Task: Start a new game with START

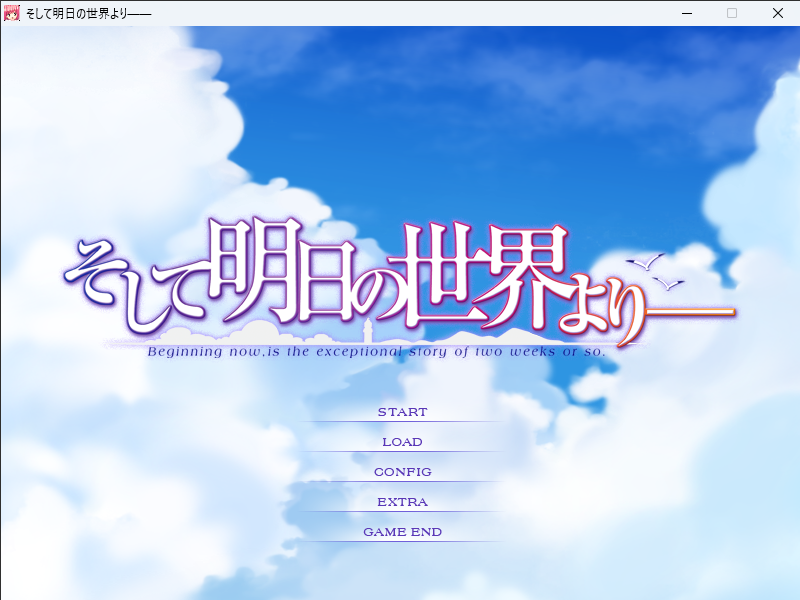Action: [403, 412]
